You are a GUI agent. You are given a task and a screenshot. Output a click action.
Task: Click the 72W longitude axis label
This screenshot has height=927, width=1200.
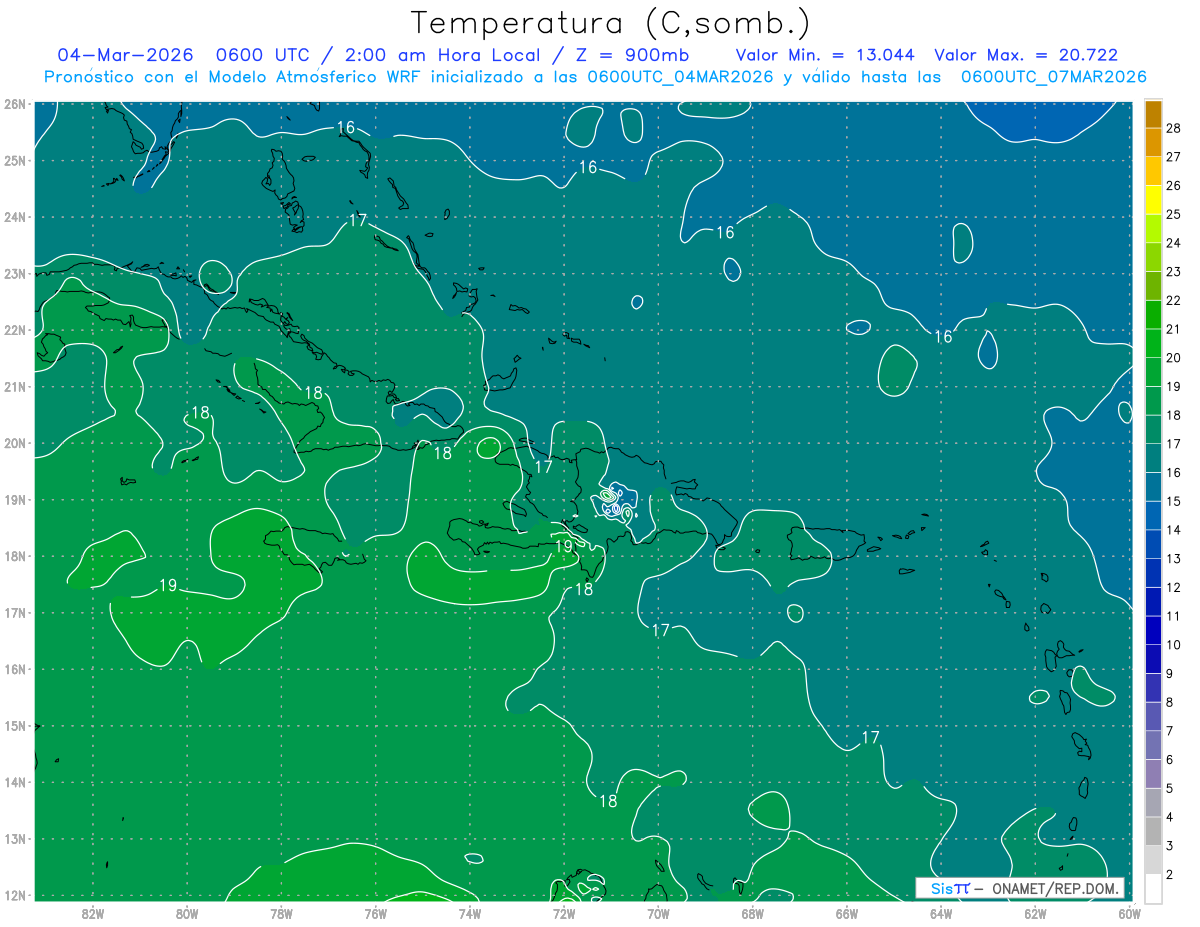click(564, 912)
